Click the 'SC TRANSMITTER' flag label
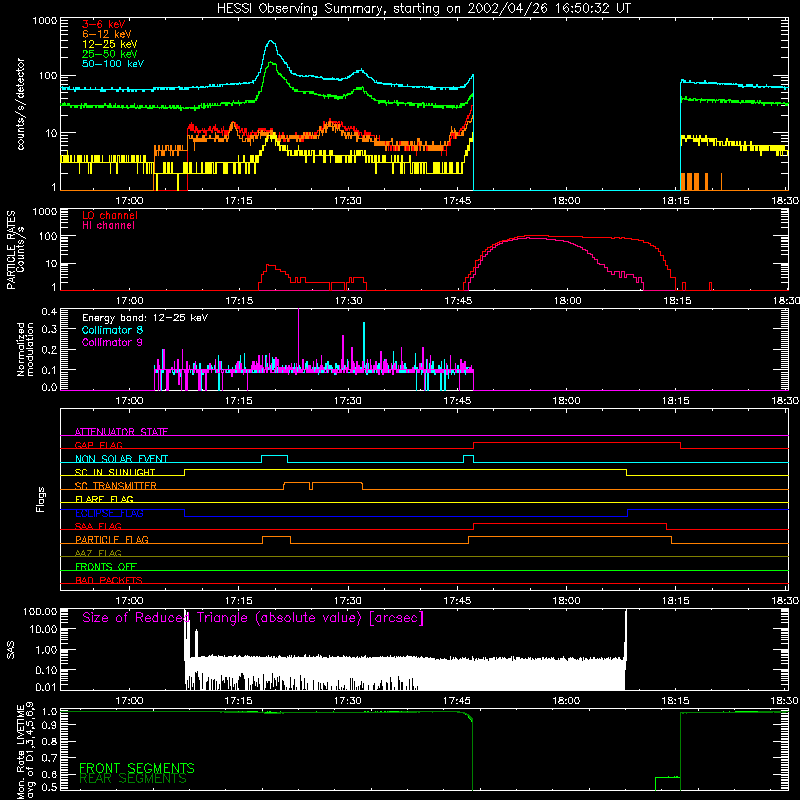The width and height of the screenshot is (800, 800). click(116, 486)
